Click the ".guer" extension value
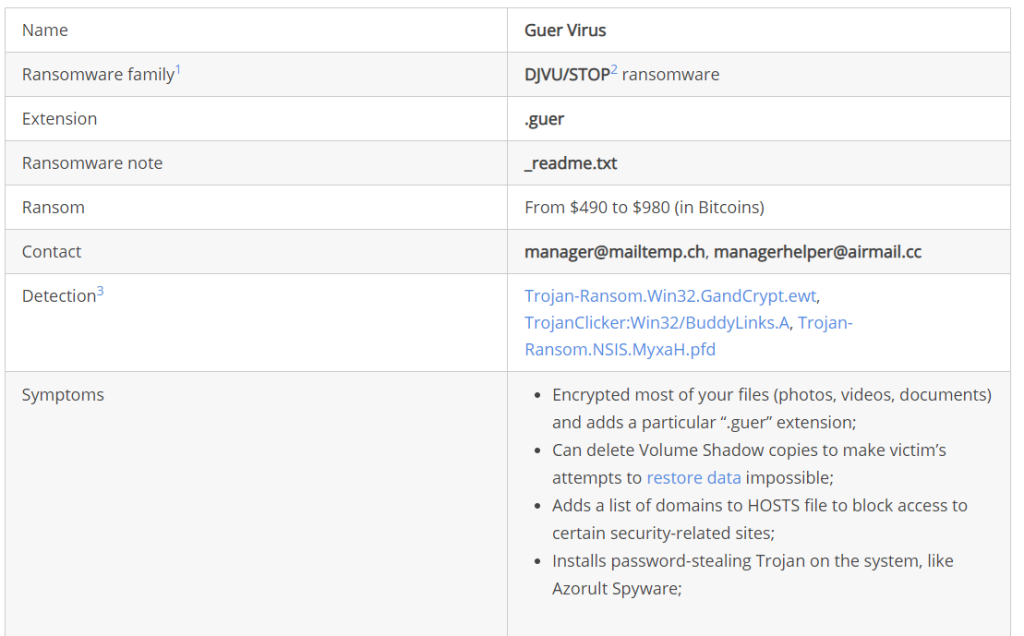This screenshot has height=636, width=1024. point(544,119)
